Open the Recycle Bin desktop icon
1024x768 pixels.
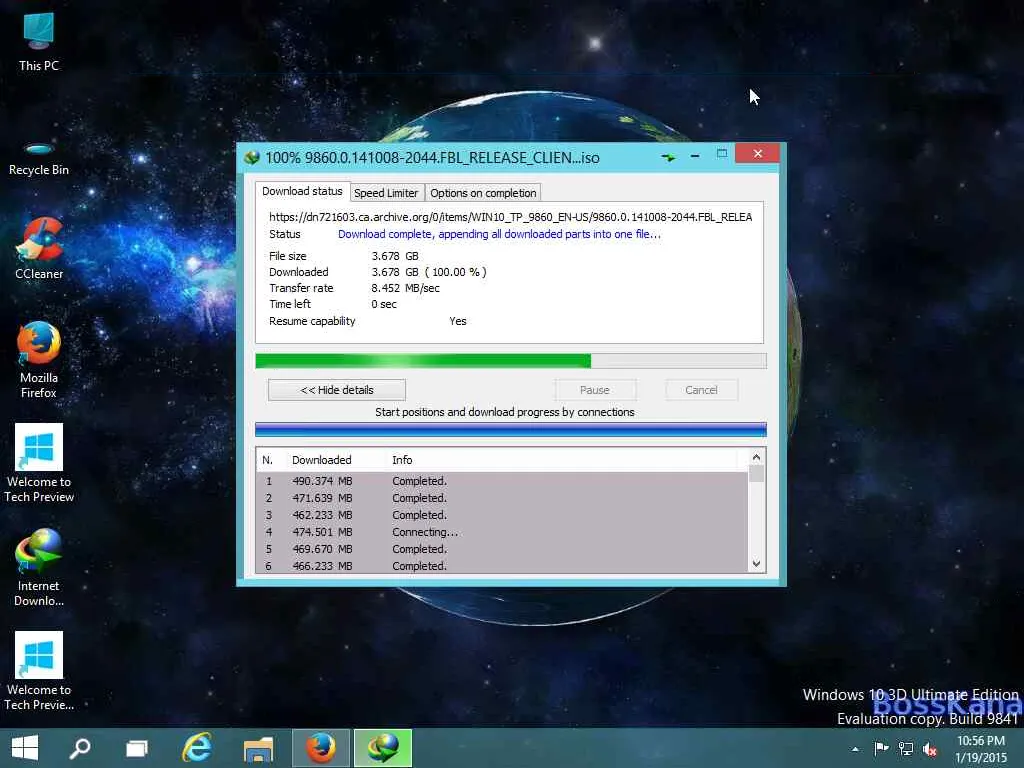point(39,158)
